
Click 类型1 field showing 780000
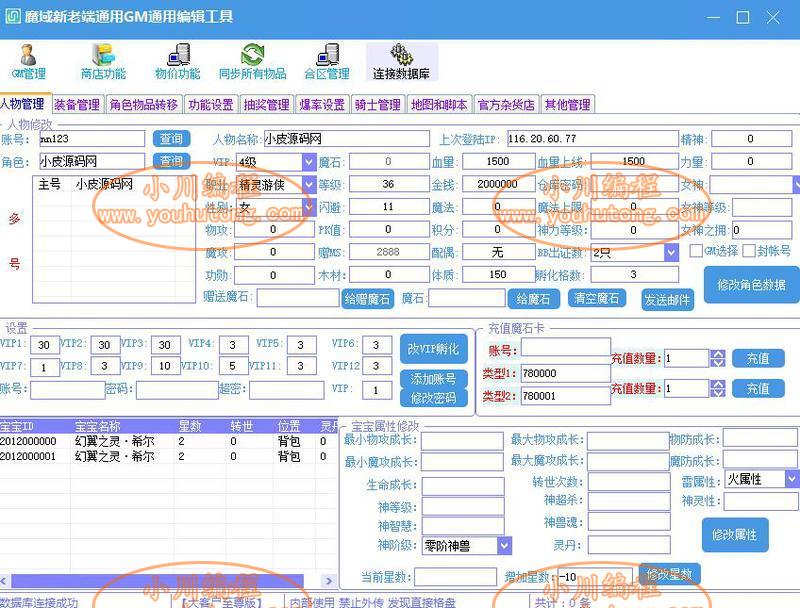[x=565, y=373]
